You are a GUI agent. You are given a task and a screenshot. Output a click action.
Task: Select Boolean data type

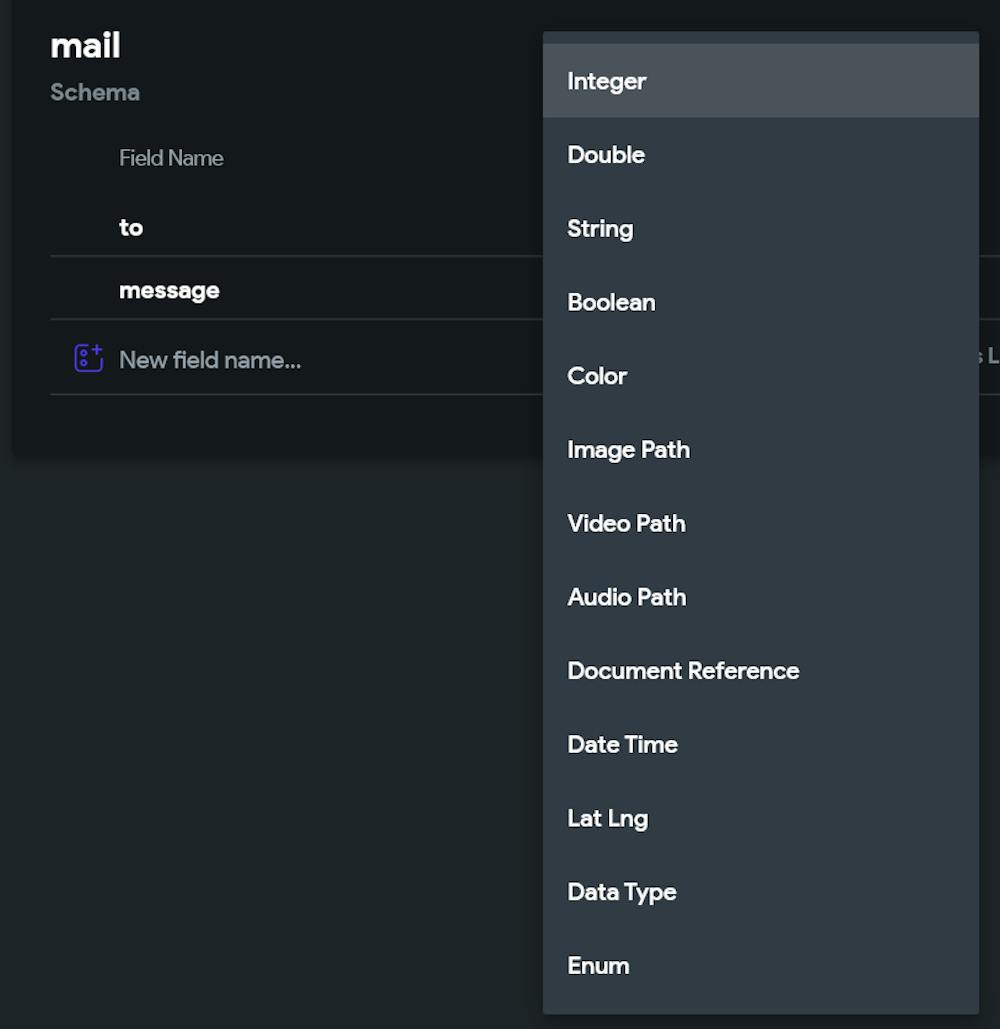611,302
